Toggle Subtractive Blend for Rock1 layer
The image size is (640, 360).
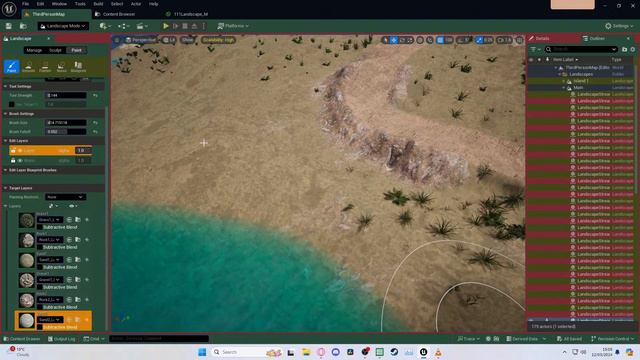pyautogui.click(x=40, y=247)
